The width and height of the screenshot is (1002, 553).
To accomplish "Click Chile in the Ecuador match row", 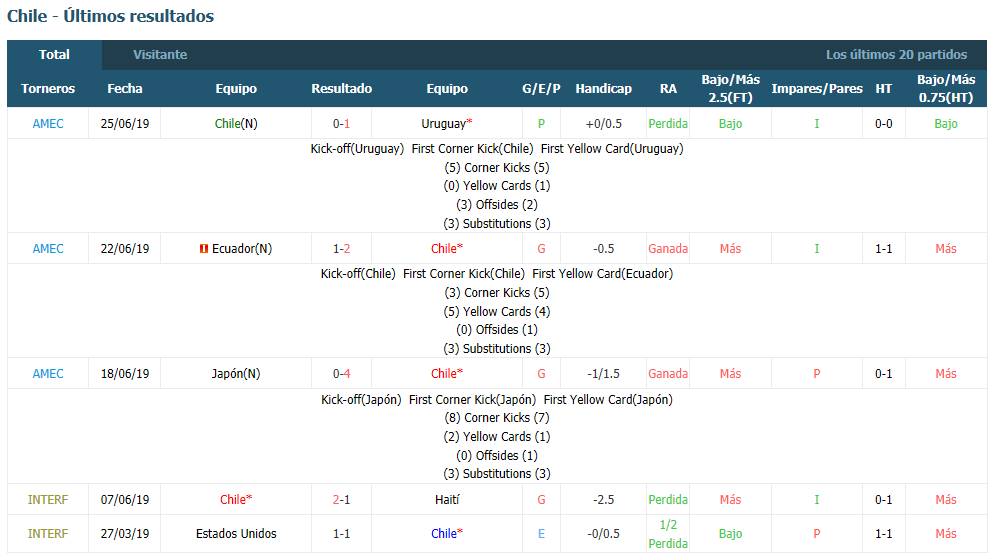I will point(443,249).
